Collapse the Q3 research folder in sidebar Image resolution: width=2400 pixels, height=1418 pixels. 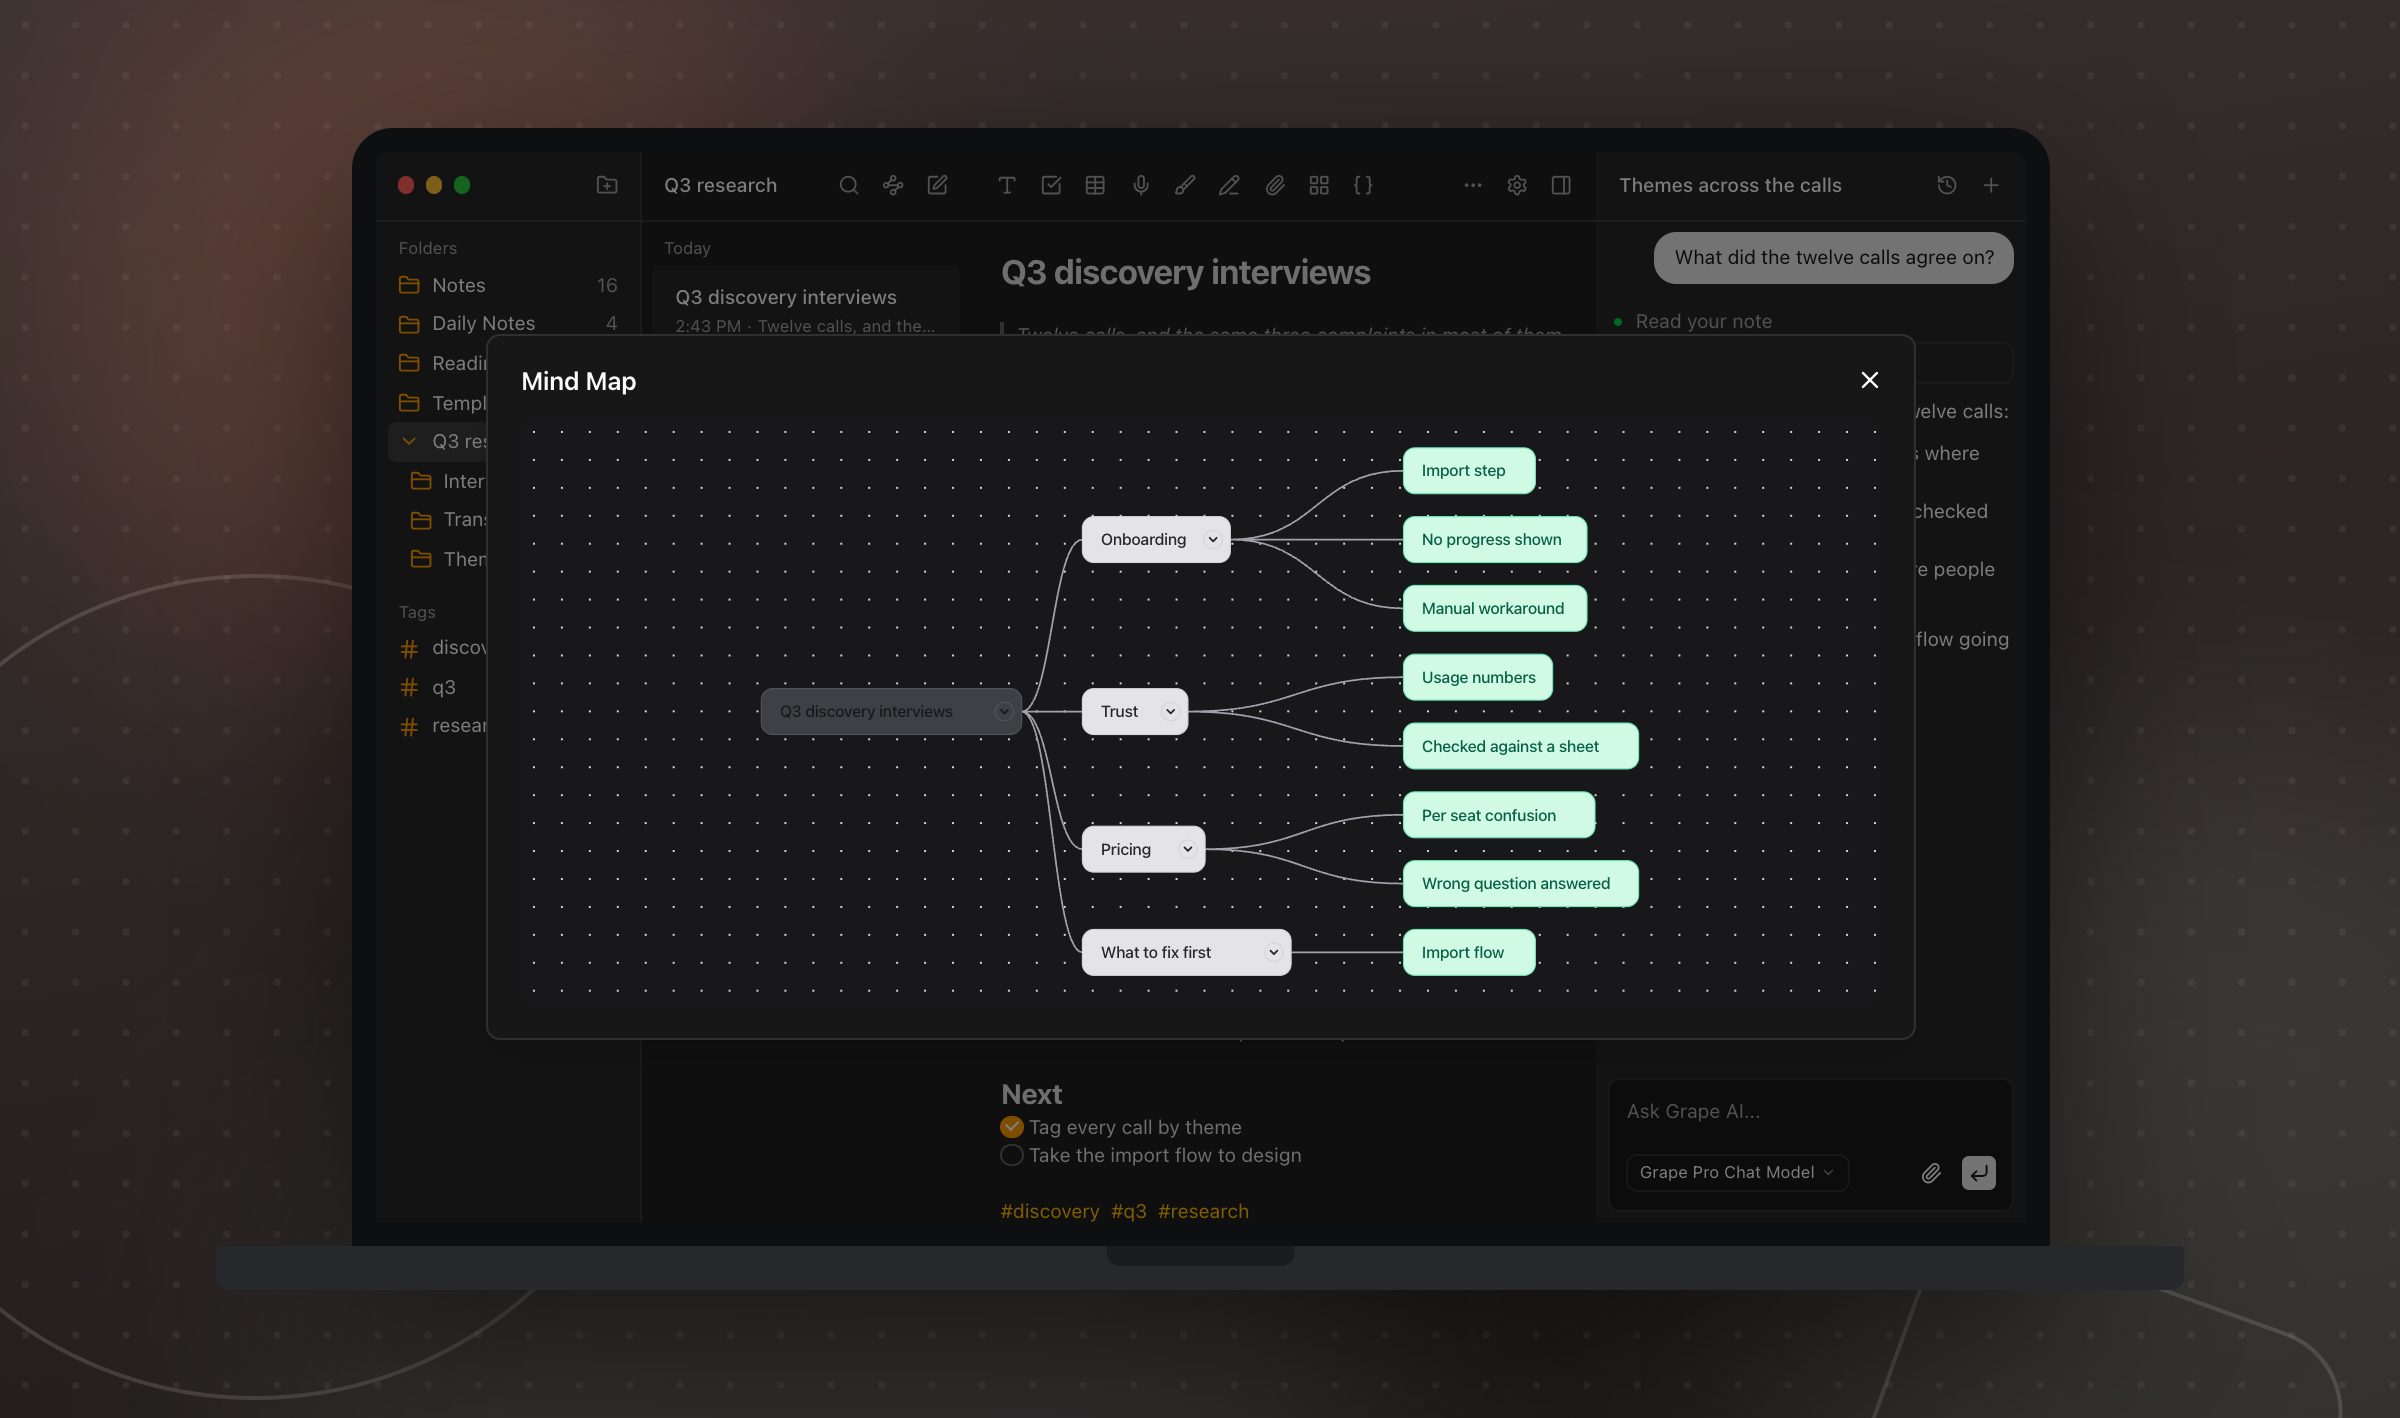409,441
